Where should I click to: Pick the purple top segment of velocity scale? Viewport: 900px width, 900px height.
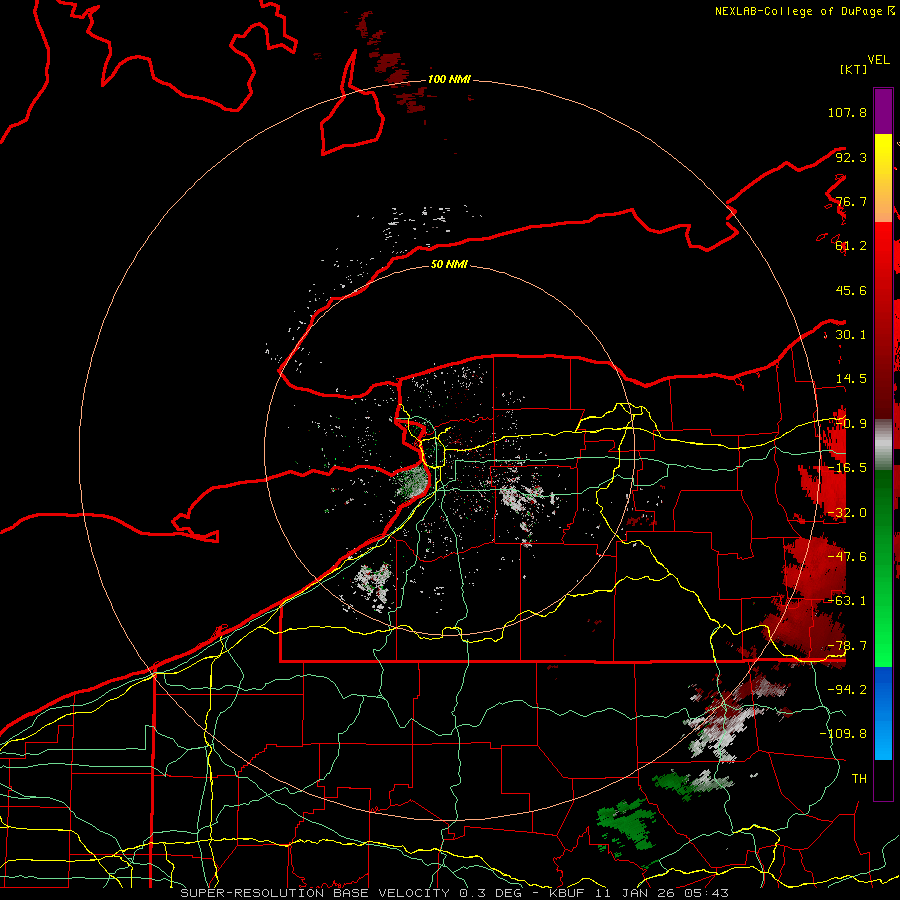pos(883,111)
